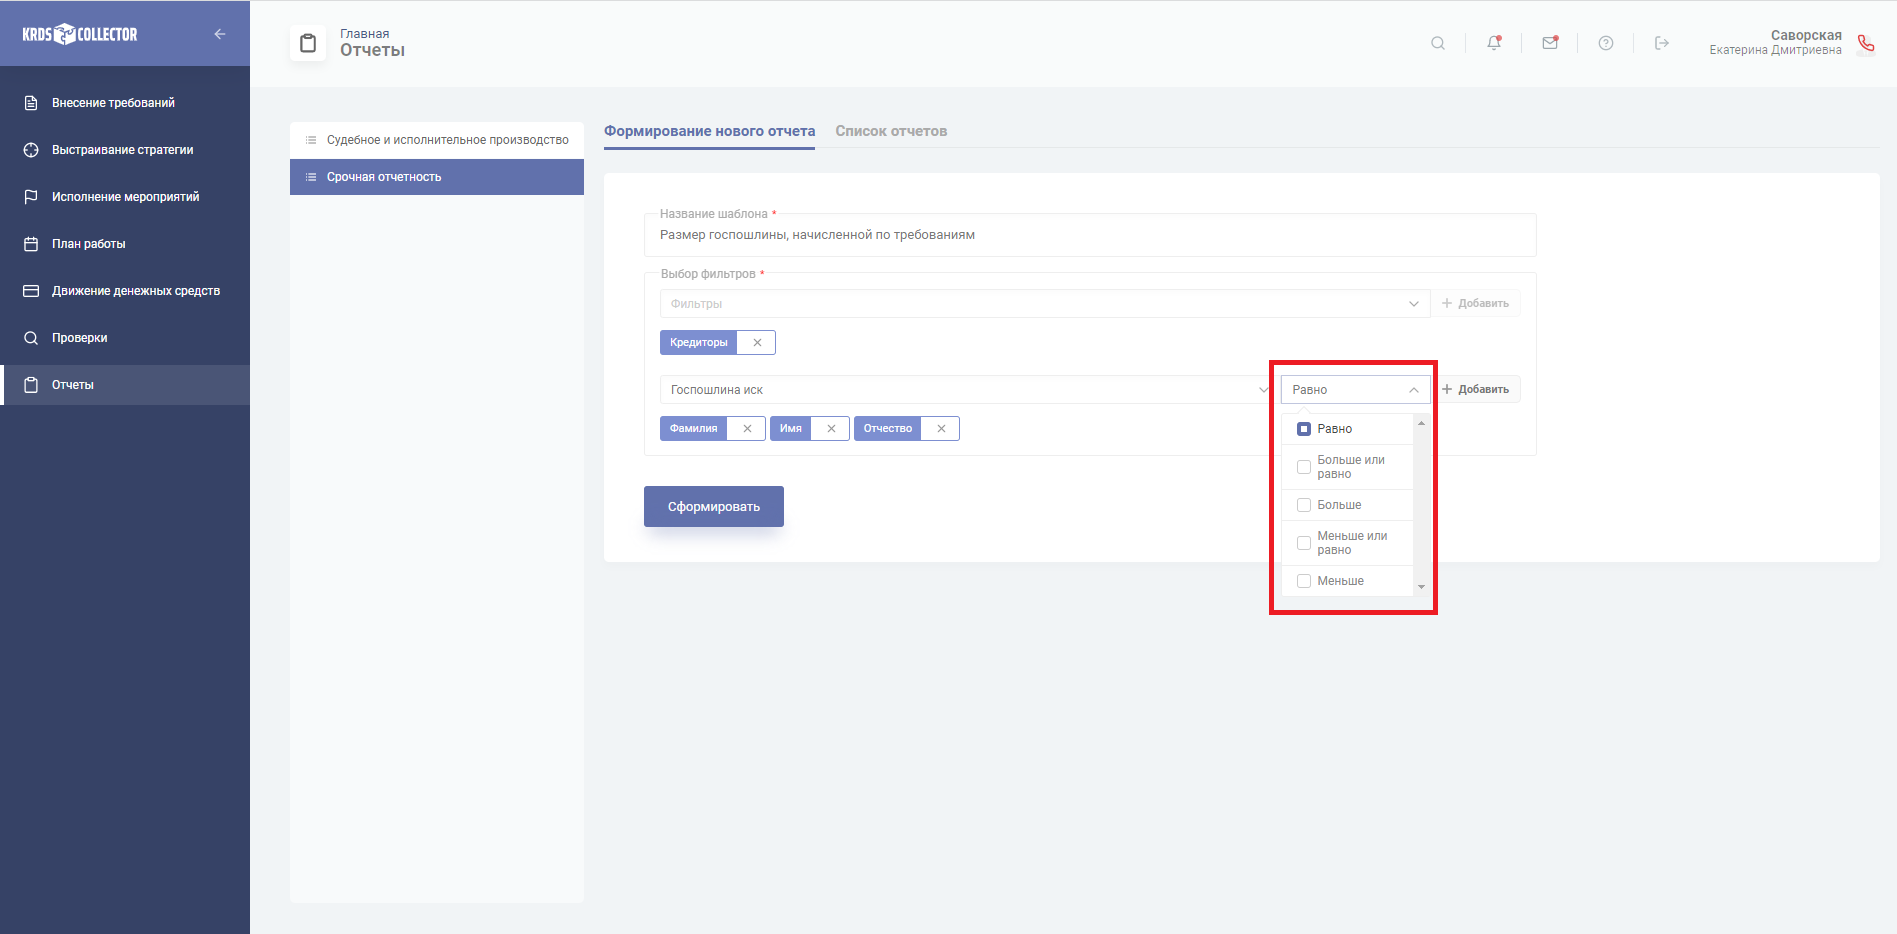Click the red phone icon

[1866, 43]
